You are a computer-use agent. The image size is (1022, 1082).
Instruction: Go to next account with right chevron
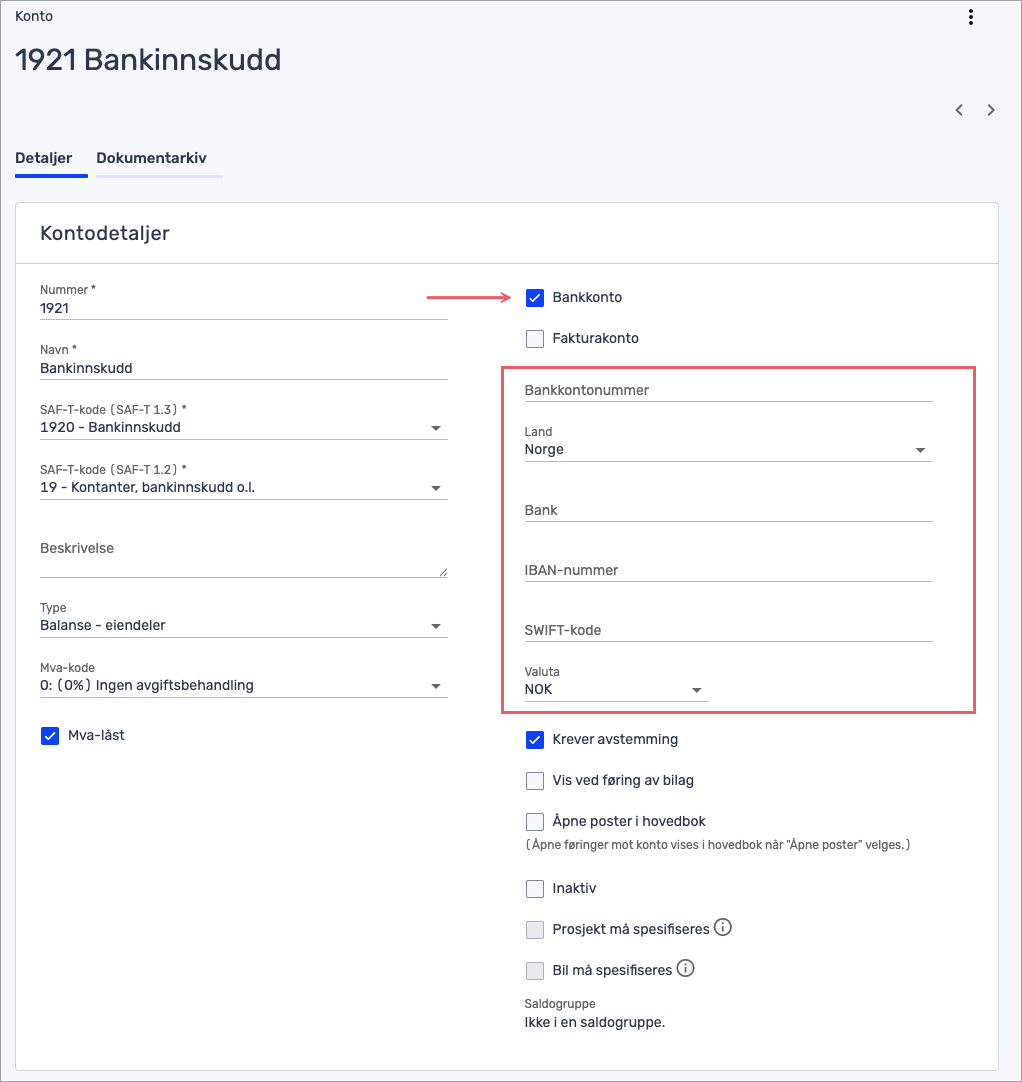pyautogui.click(x=991, y=110)
